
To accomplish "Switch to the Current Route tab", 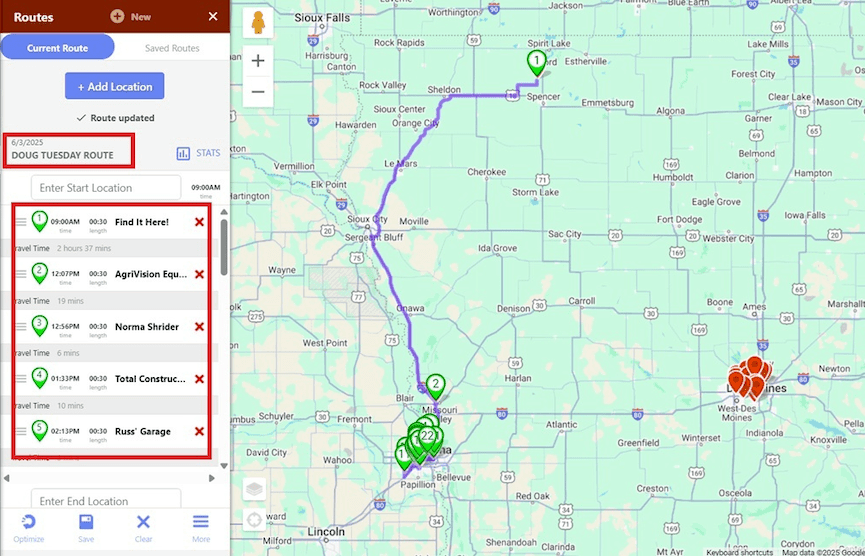I will 57,48.
